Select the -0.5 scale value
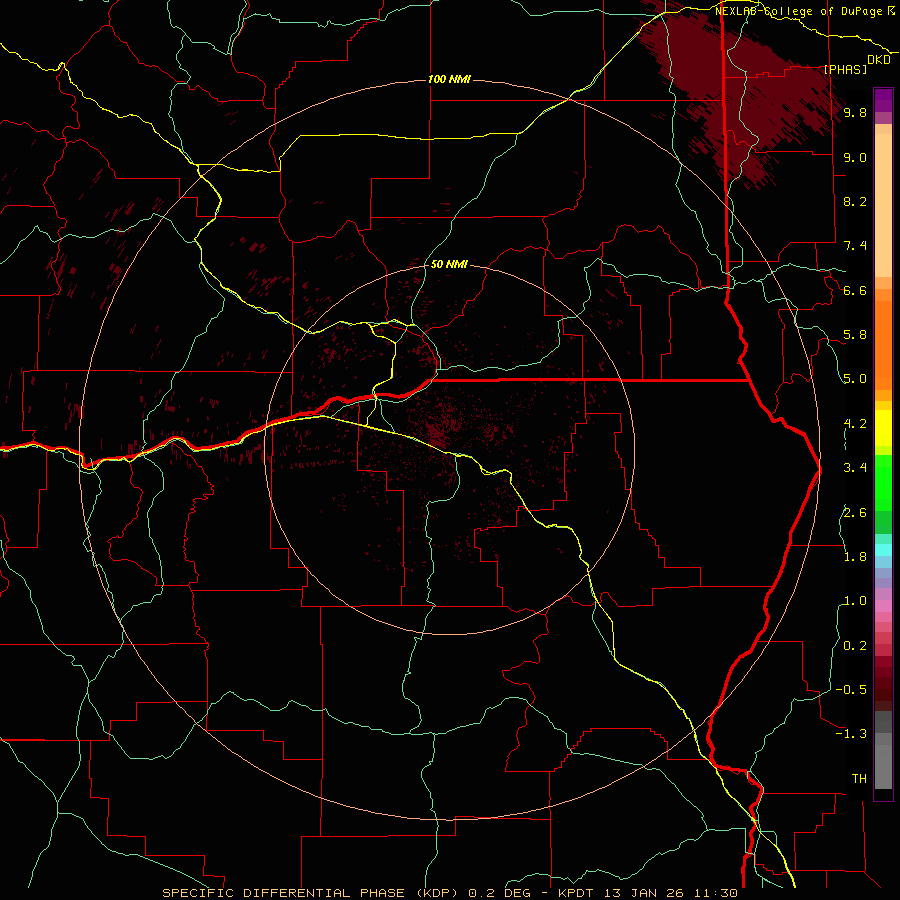This screenshot has height=900, width=900. (x=851, y=690)
